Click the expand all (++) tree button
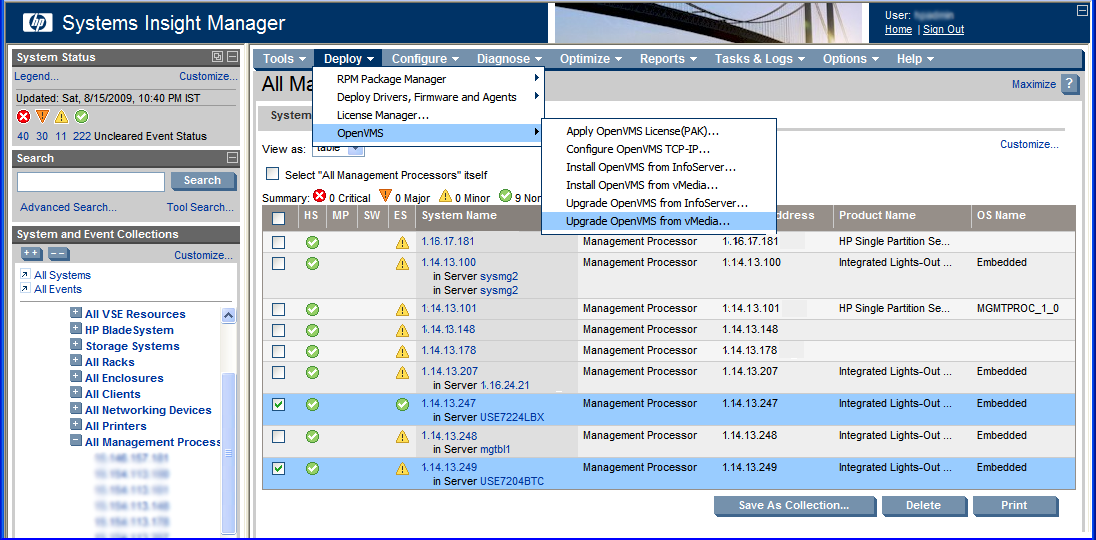The height and width of the screenshot is (540, 1096). point(31,254)
